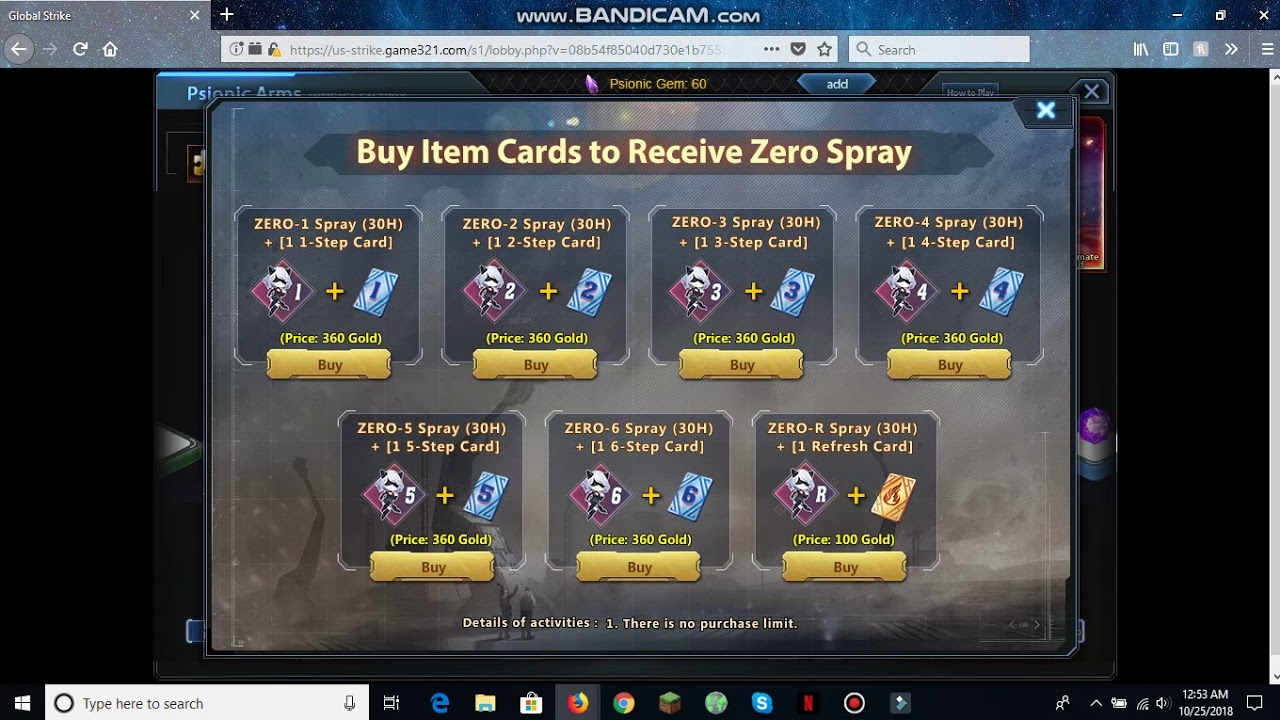The width and height of the screenshot is (1280, 720).
Task: Click the orange Refresh Card icon
Action: pyautogui.click(x=893, y=496)
